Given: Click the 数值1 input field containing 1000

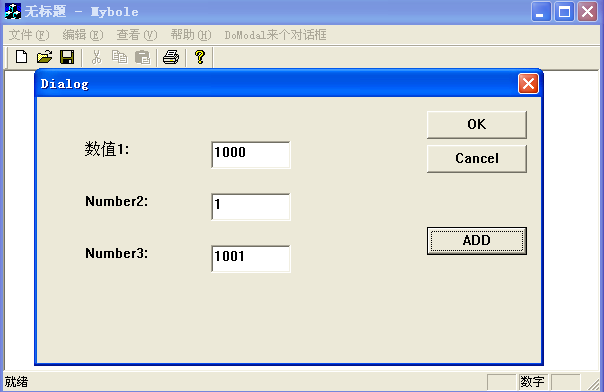Looking at the screenshot, I should pos(251,155).
